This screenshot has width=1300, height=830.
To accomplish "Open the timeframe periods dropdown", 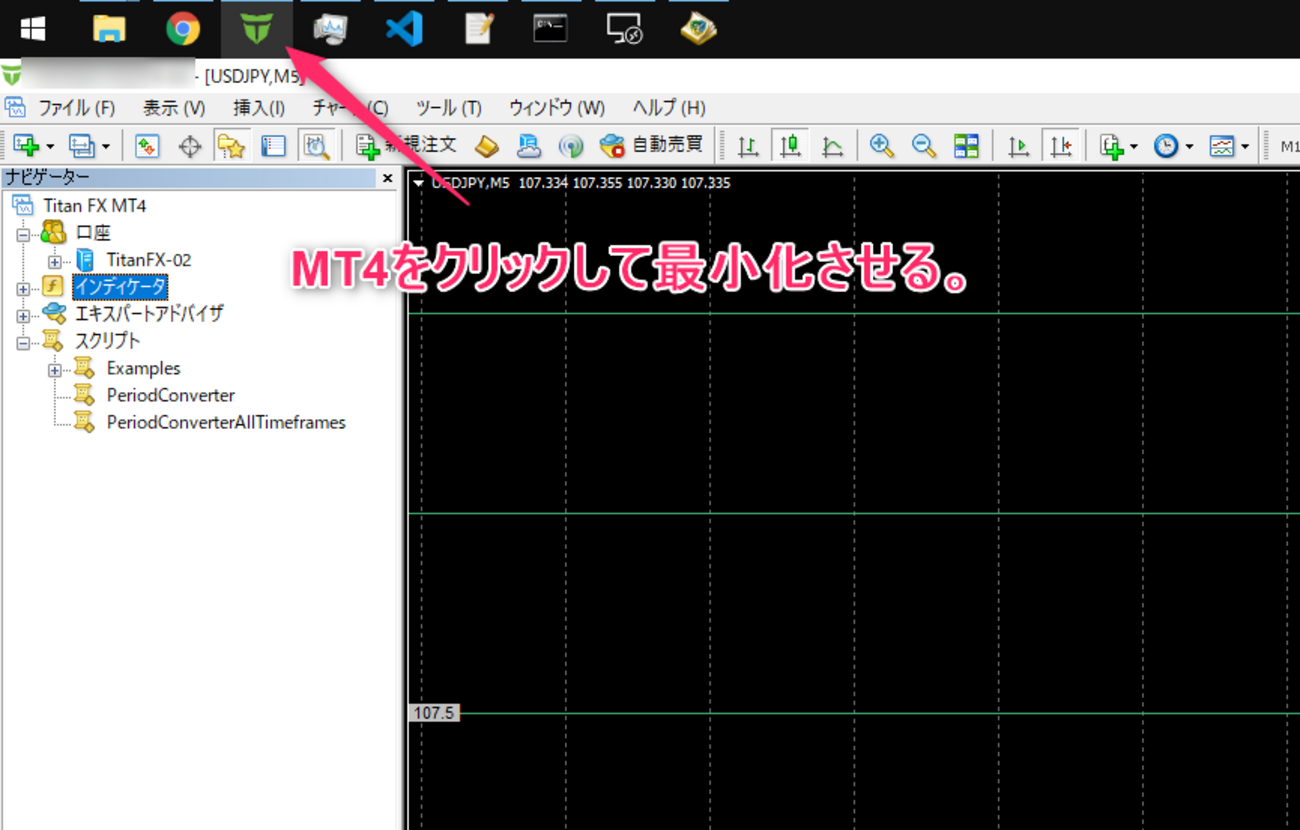I will tap(1187, 145).
